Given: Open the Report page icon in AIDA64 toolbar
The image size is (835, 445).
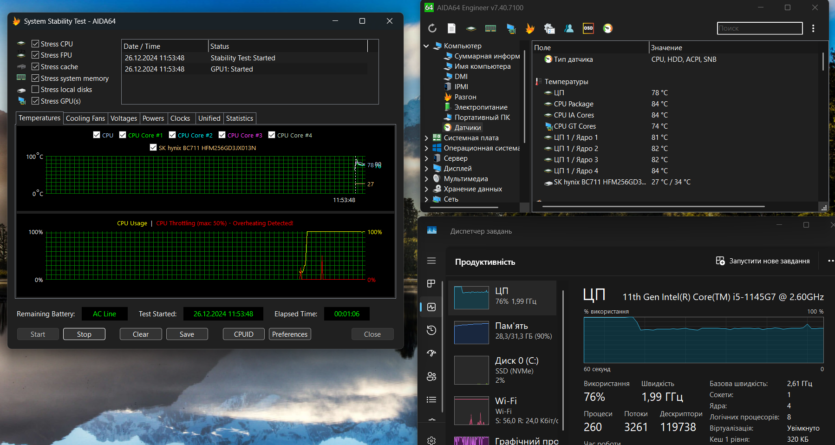Looking at the screenshot, I should (451, 28).
